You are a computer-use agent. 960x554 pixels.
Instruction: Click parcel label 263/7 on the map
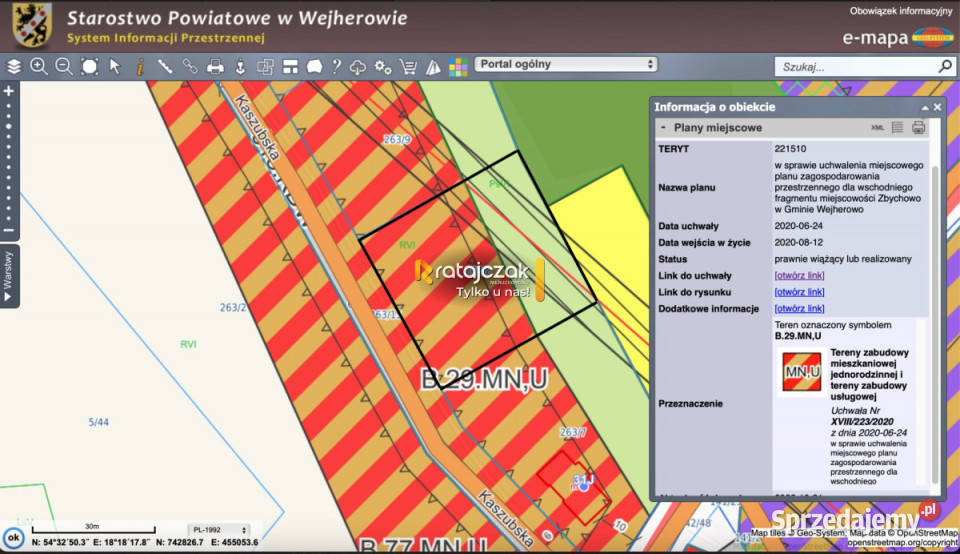coord(573,432)
